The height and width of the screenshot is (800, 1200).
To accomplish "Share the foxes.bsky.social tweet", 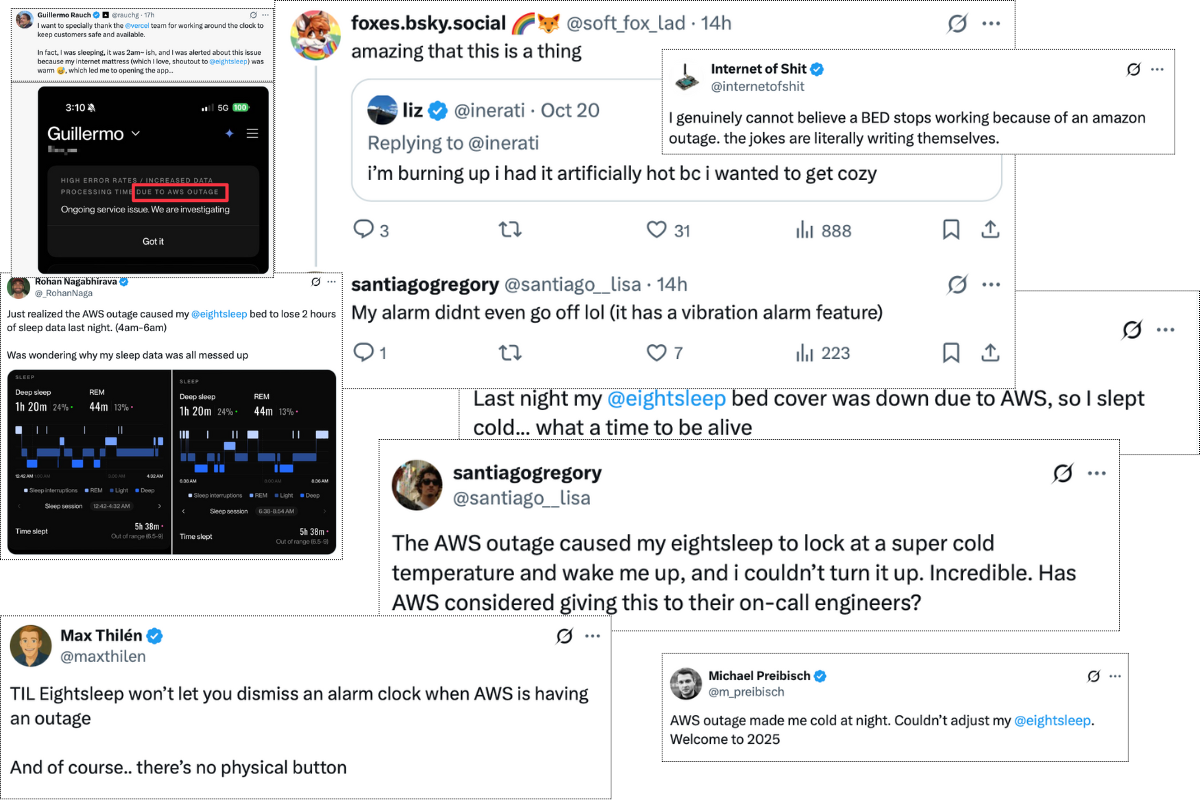I will click(x=990, y=230).
